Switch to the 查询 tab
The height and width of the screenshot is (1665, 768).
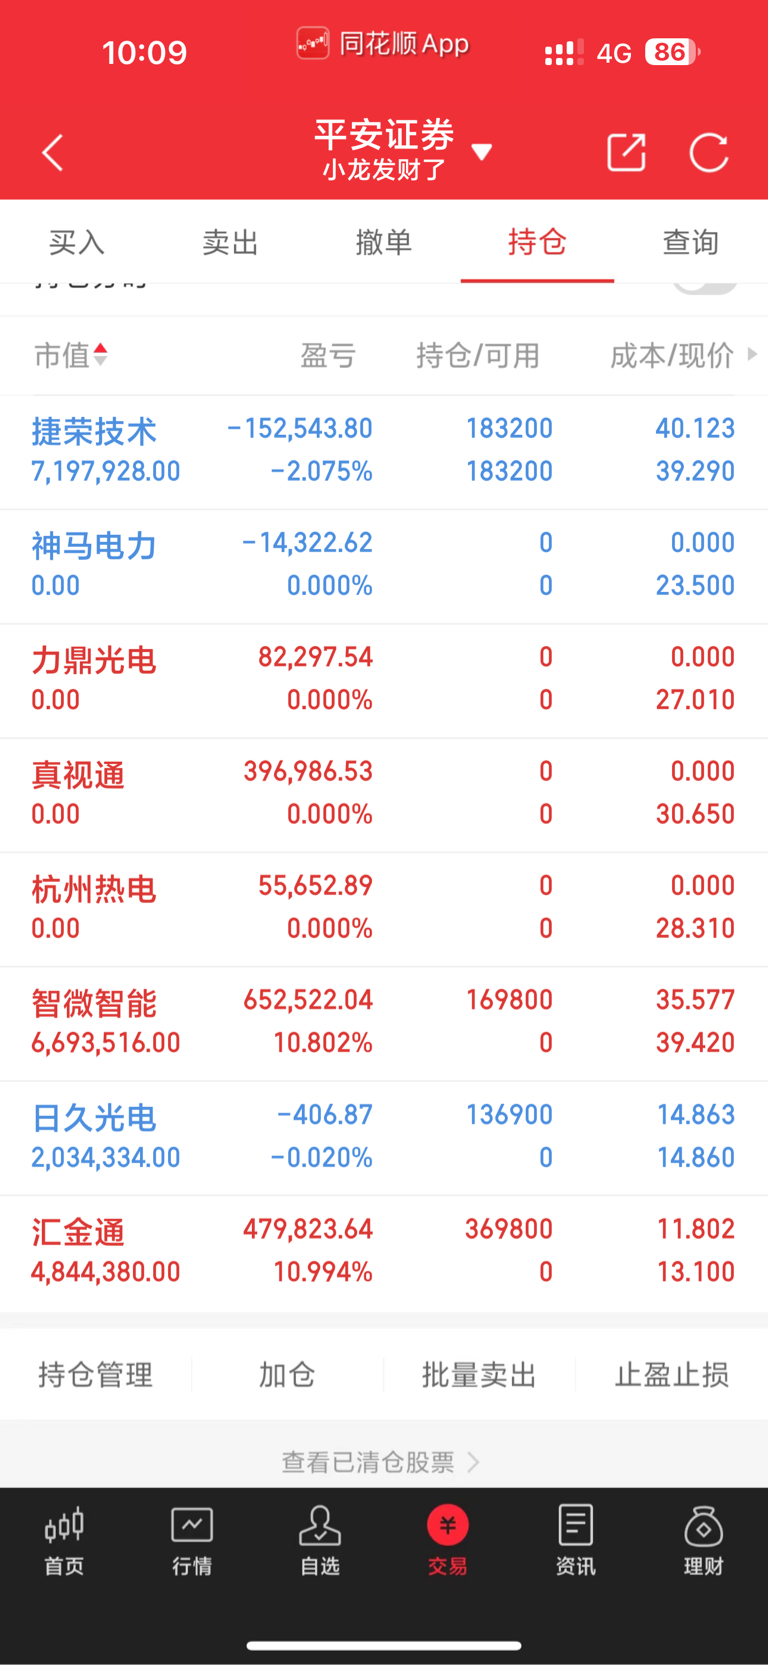(691, 242)
